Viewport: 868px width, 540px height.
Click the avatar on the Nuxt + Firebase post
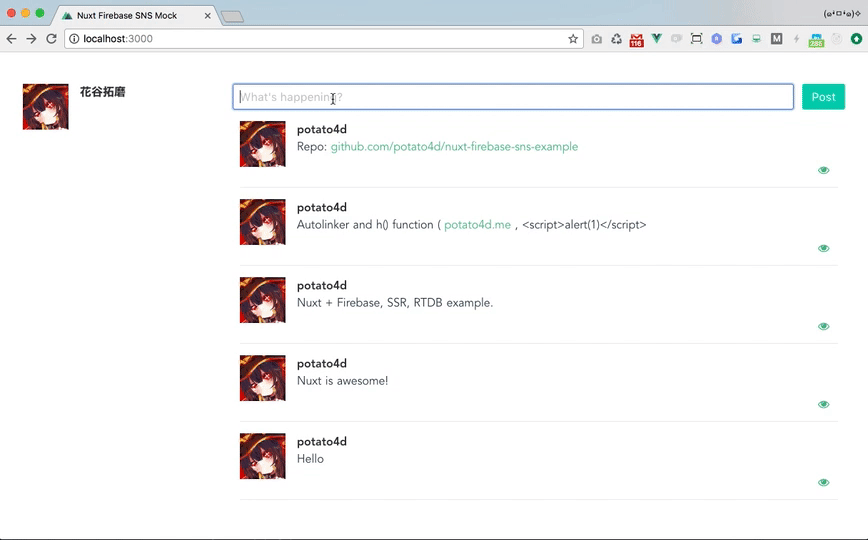262,300
